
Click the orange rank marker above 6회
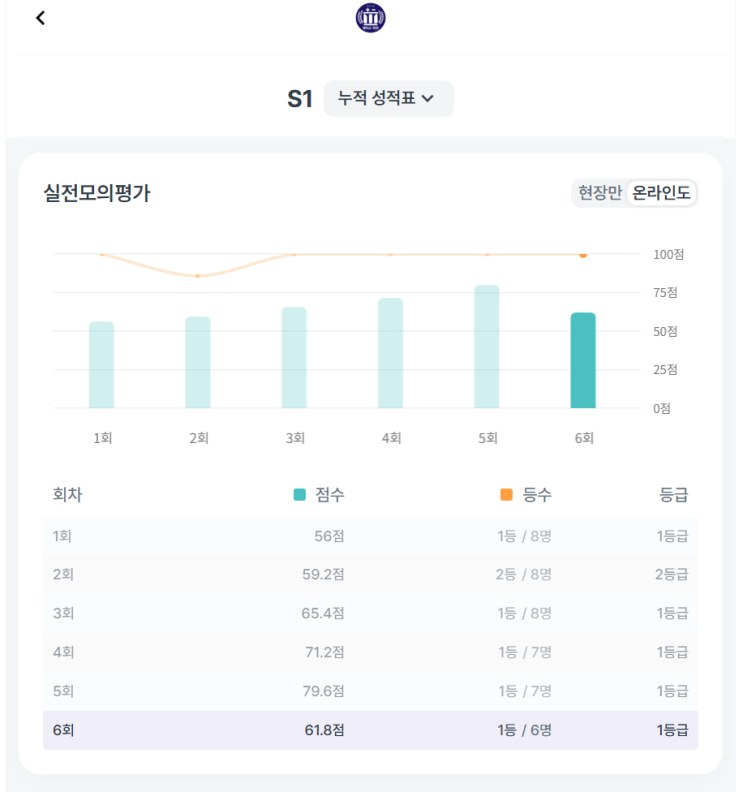click(x=583, y=255)
